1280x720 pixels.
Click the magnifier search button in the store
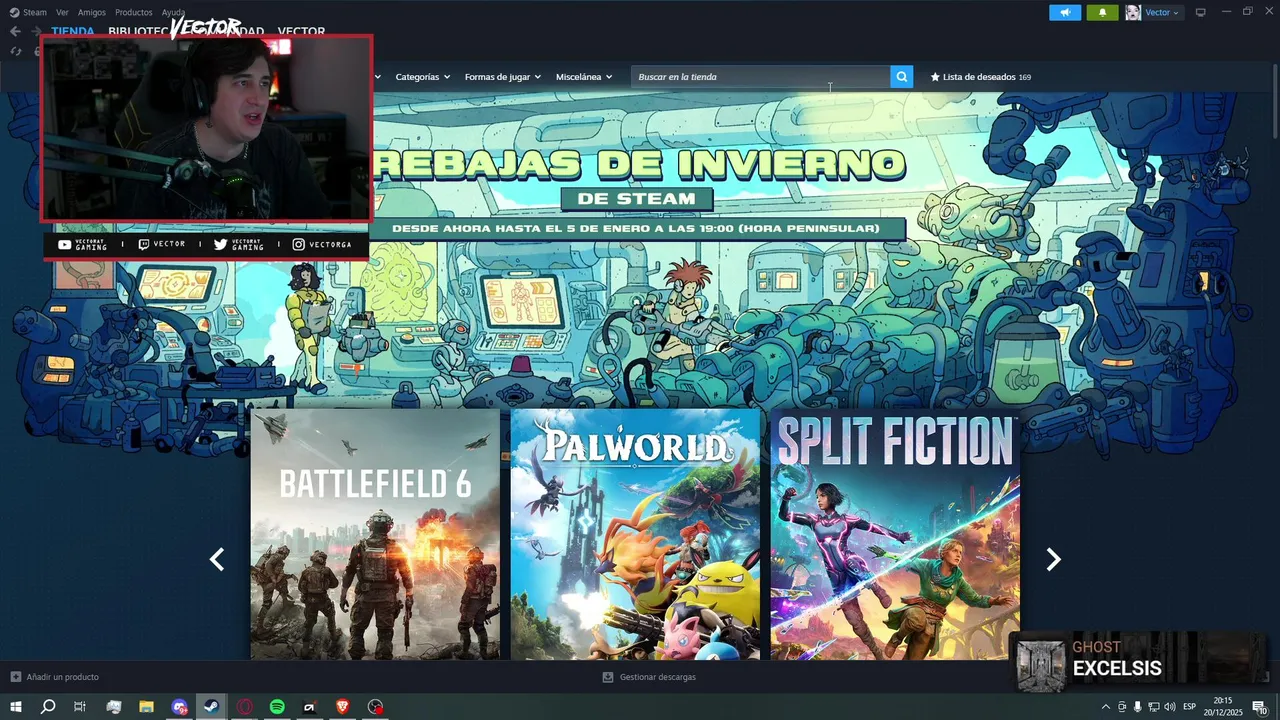click(x=902, y=77)
